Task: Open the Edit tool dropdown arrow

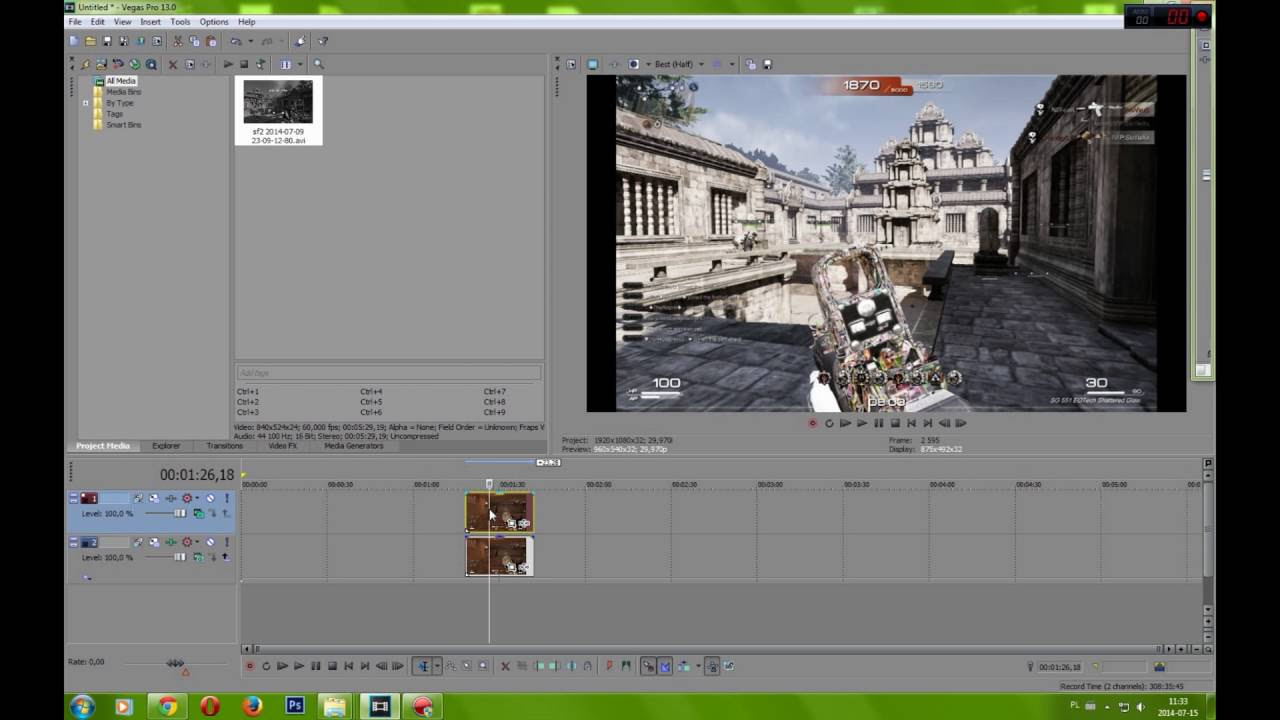Action: (437, 666)
